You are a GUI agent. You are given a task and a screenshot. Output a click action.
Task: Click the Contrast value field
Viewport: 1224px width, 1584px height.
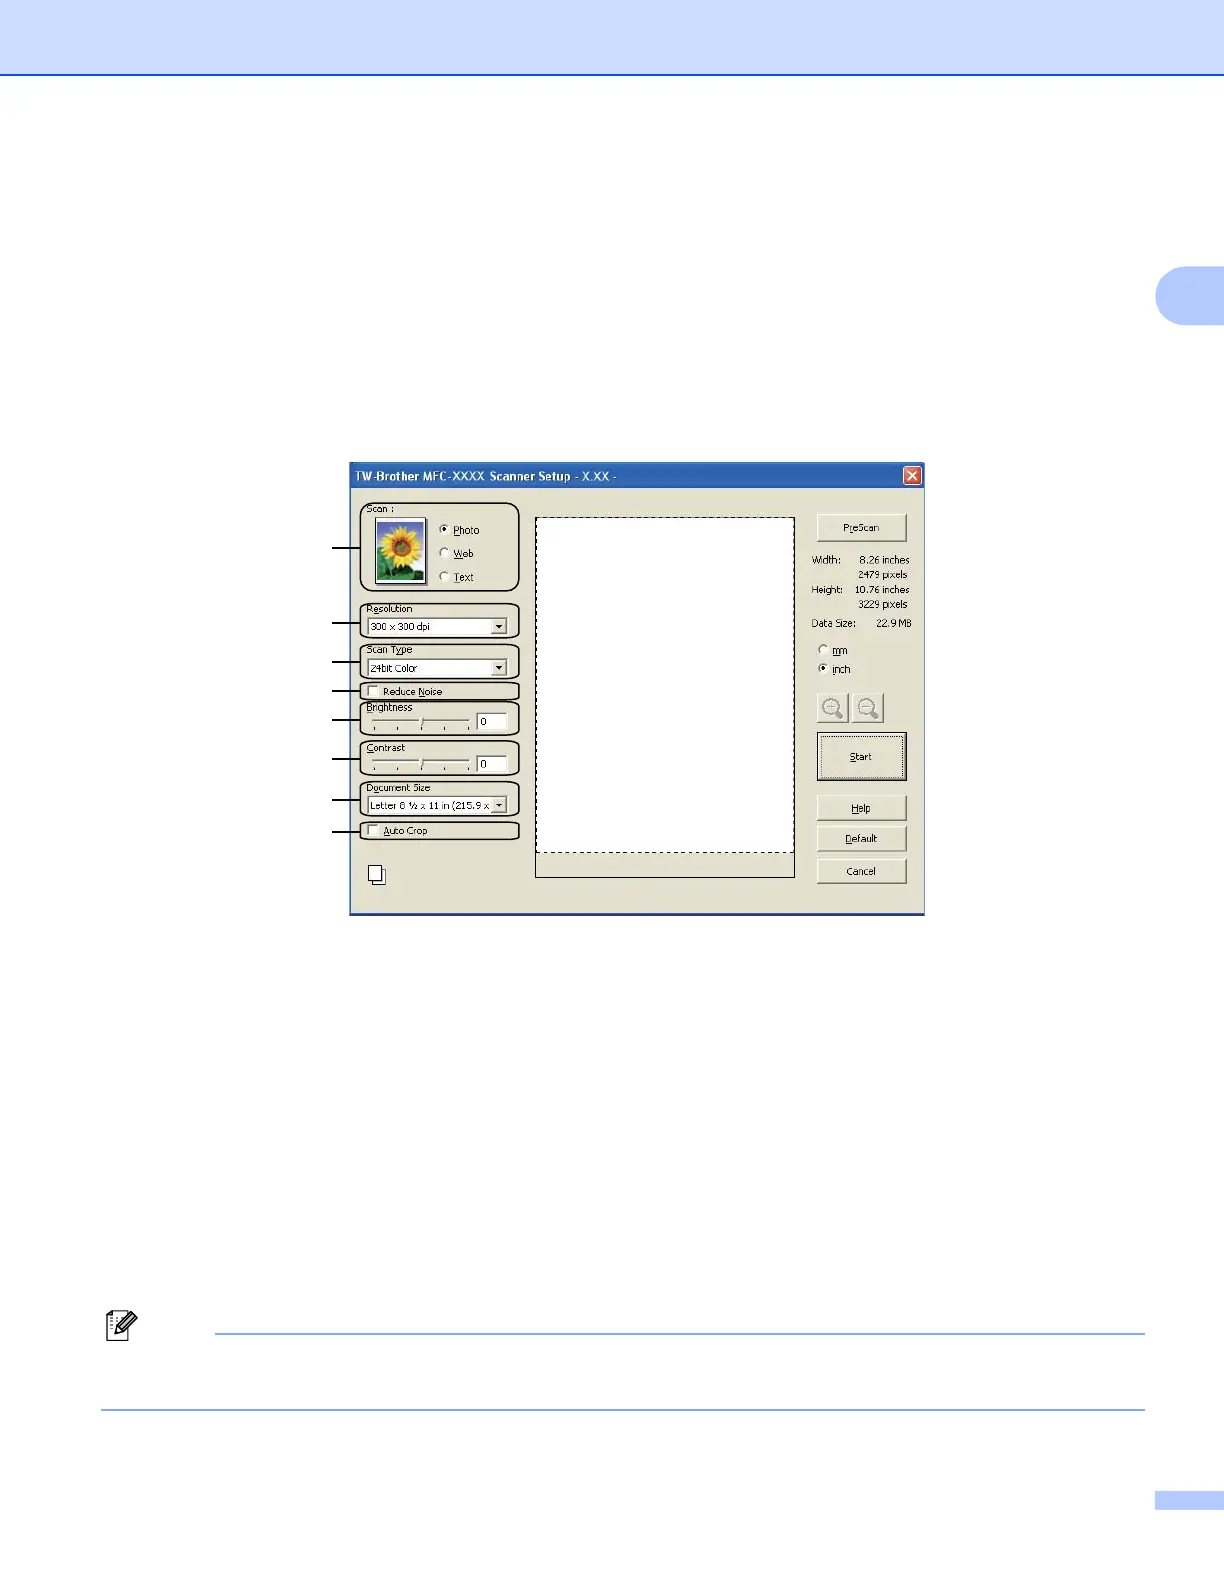pyautogui.click(x=491, y=763)
